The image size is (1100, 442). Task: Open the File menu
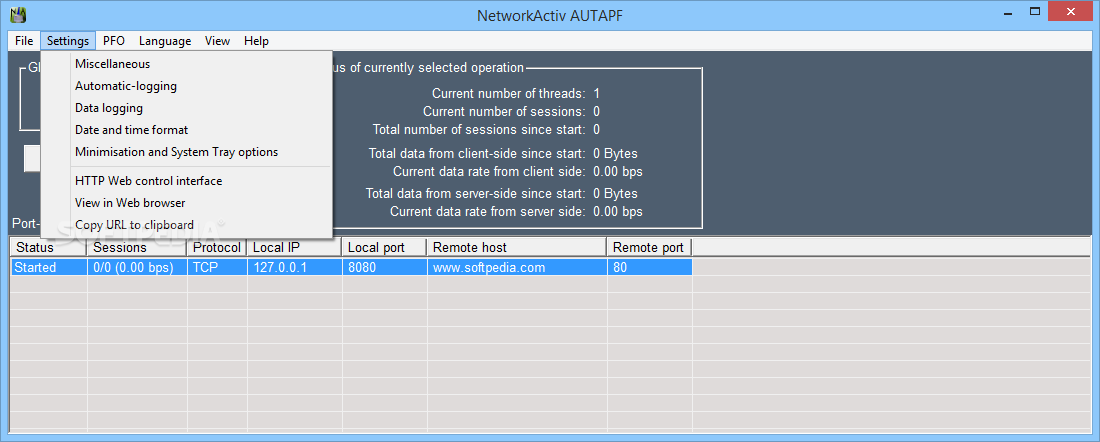pyautogui.click(x=24, y=41)
